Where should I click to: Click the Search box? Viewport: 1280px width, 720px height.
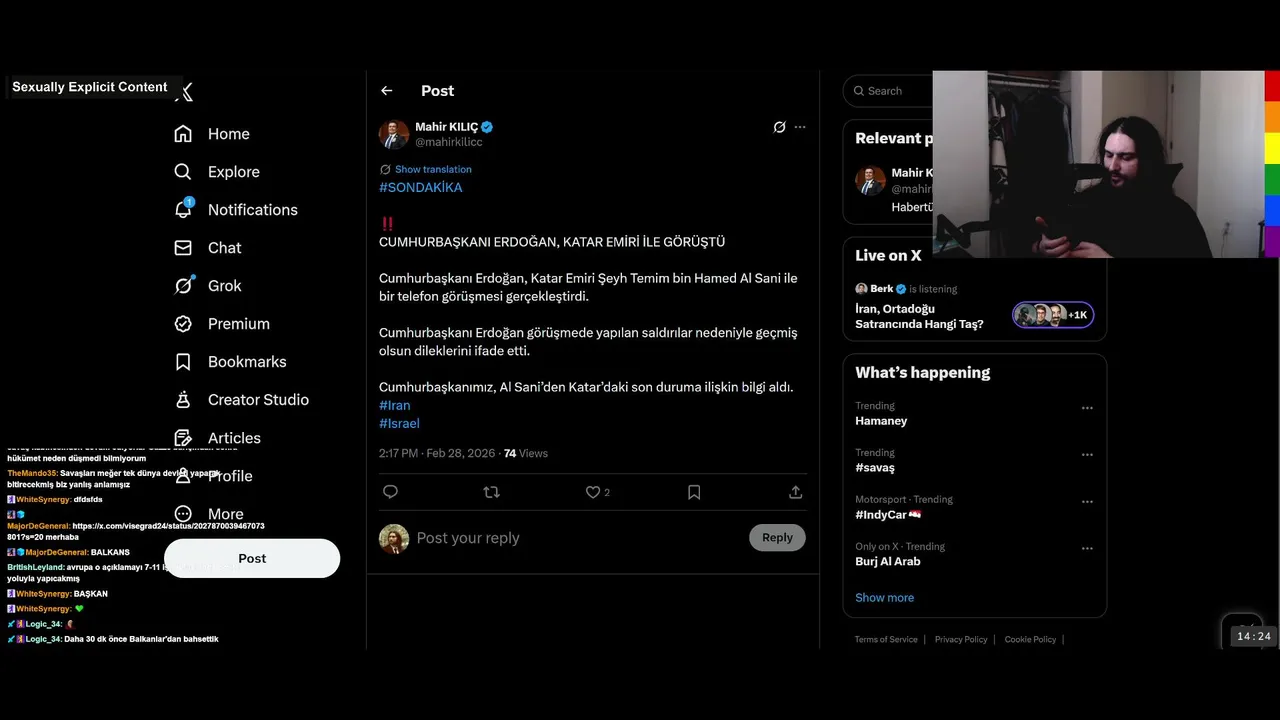888,91
